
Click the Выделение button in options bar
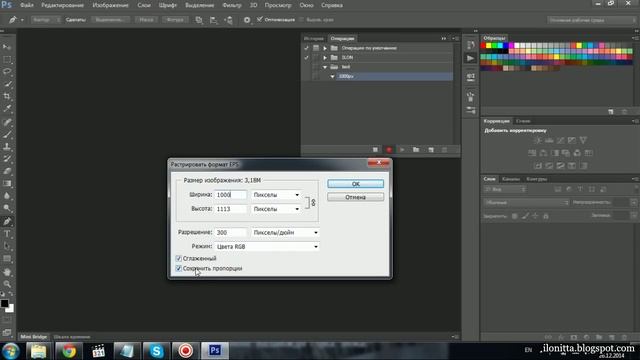pyautogui.click(x=110, y=20)
